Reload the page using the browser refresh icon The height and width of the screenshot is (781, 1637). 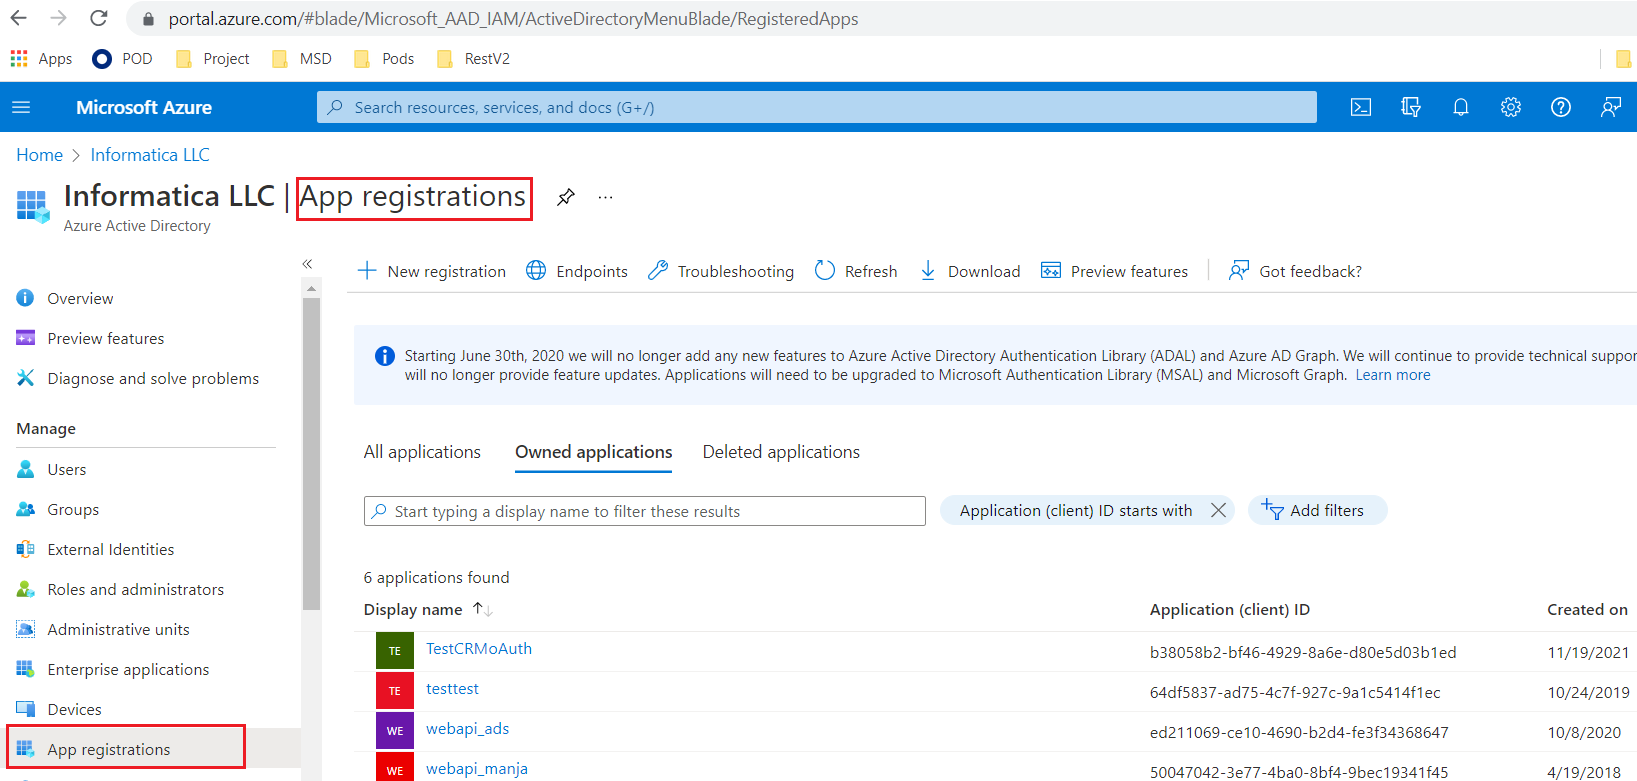98,18
